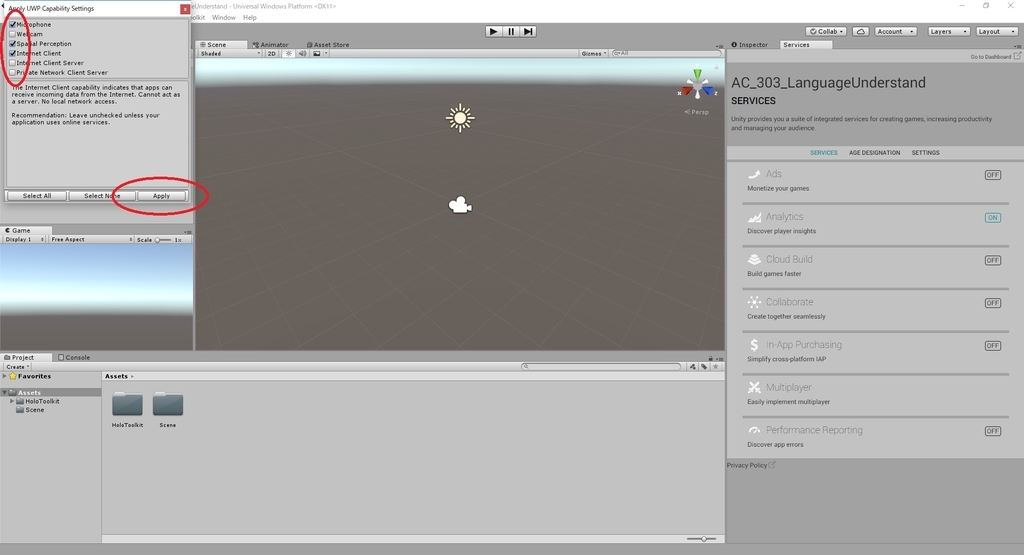Check the Internet Client Server capability

[12, 63]
